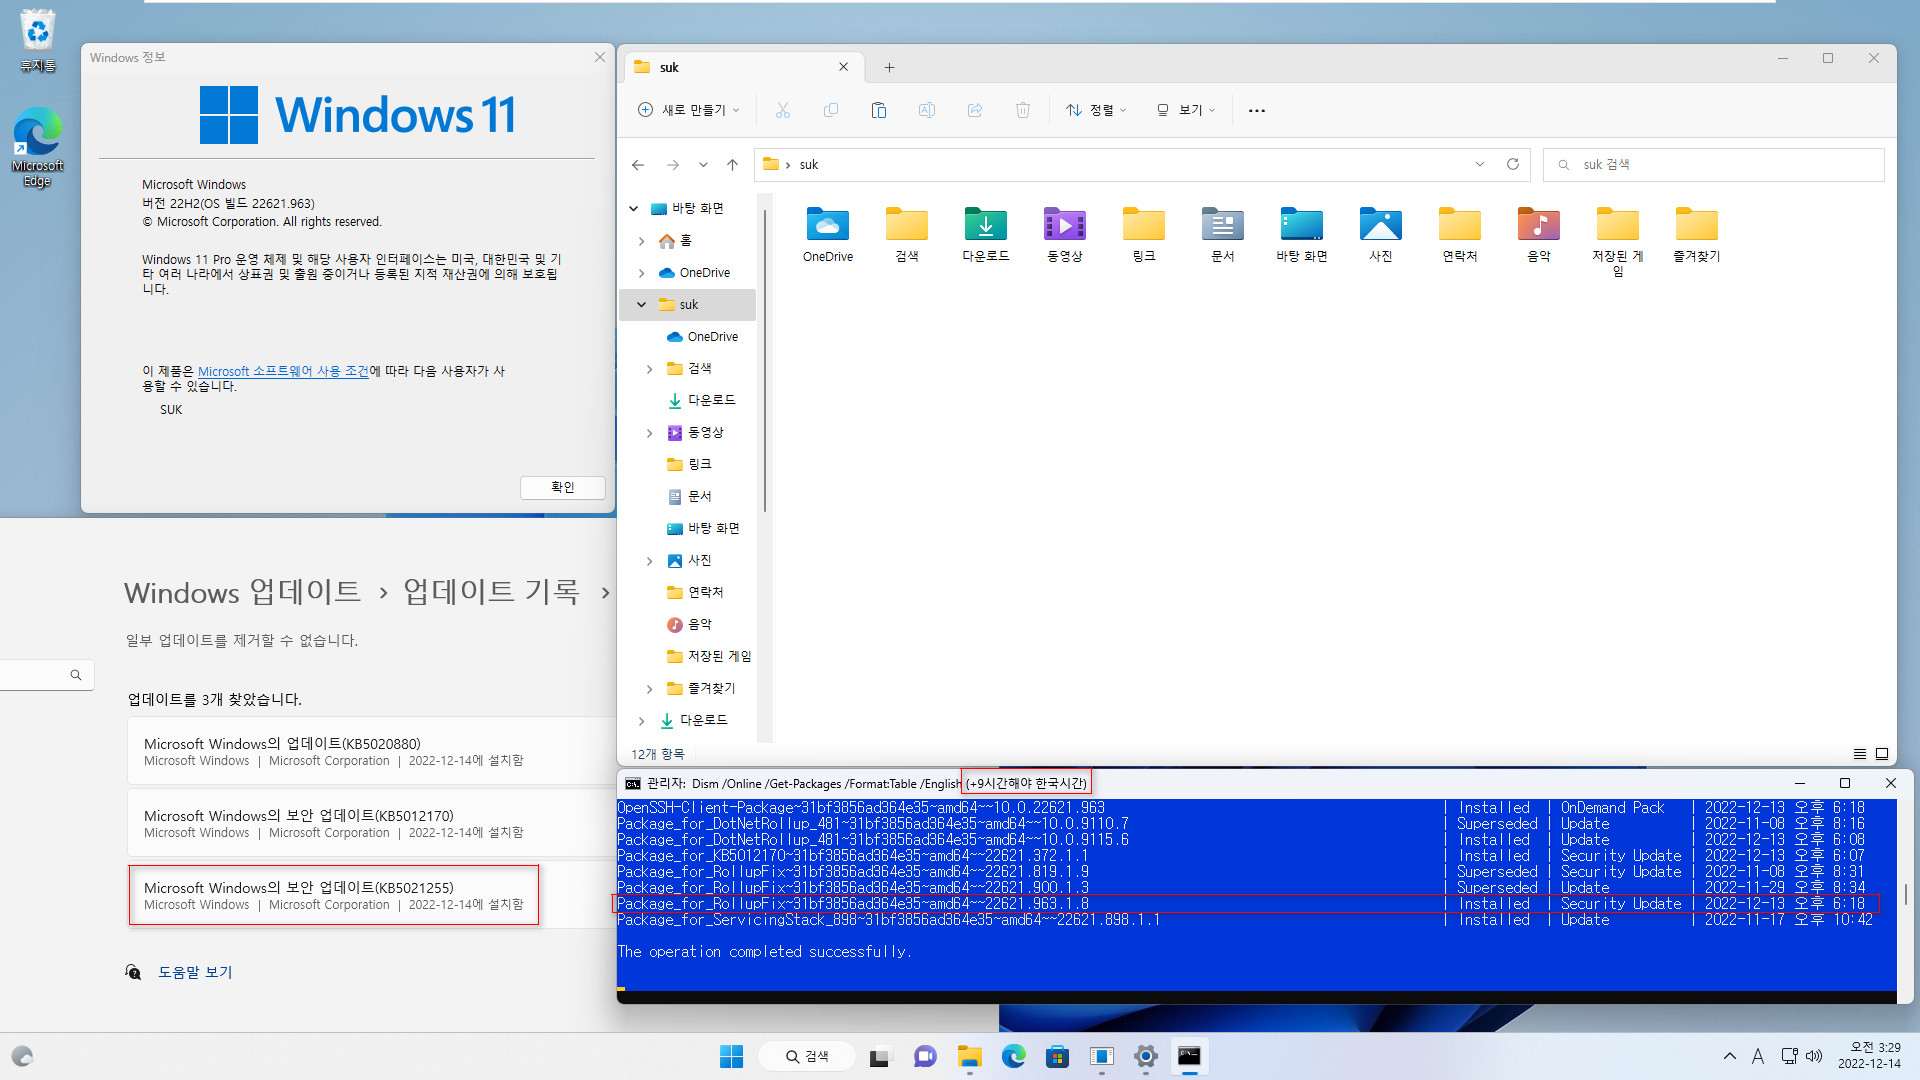Go back with the Explorer back arrow

[638, 165]
